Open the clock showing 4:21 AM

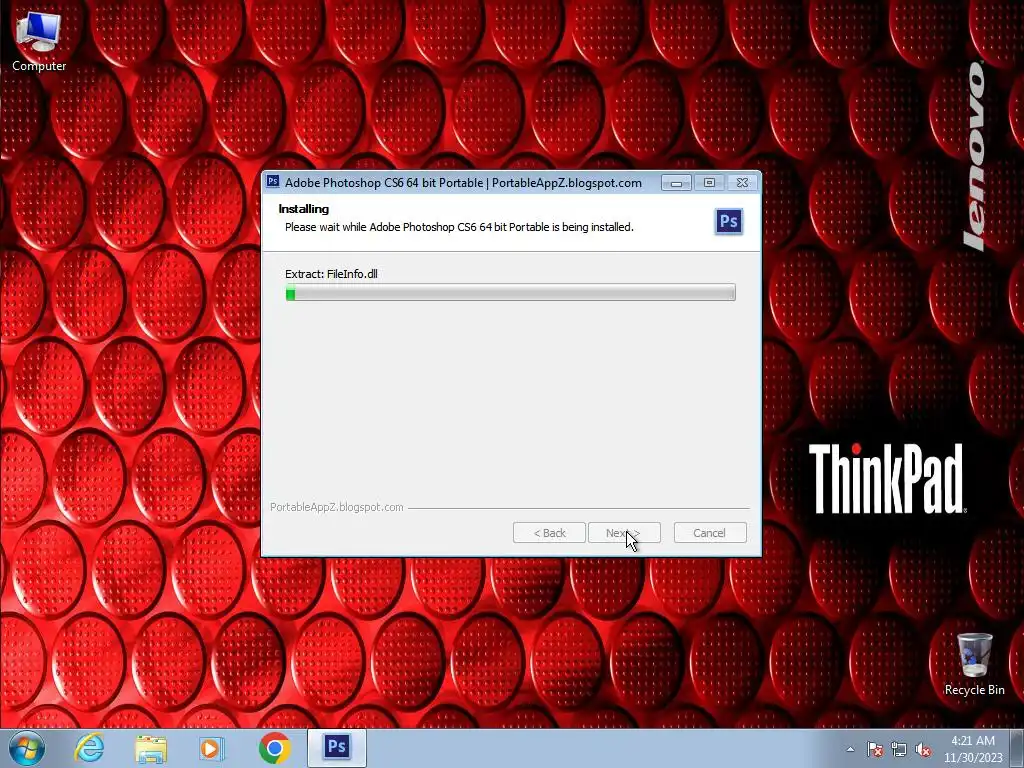point(973,749)
